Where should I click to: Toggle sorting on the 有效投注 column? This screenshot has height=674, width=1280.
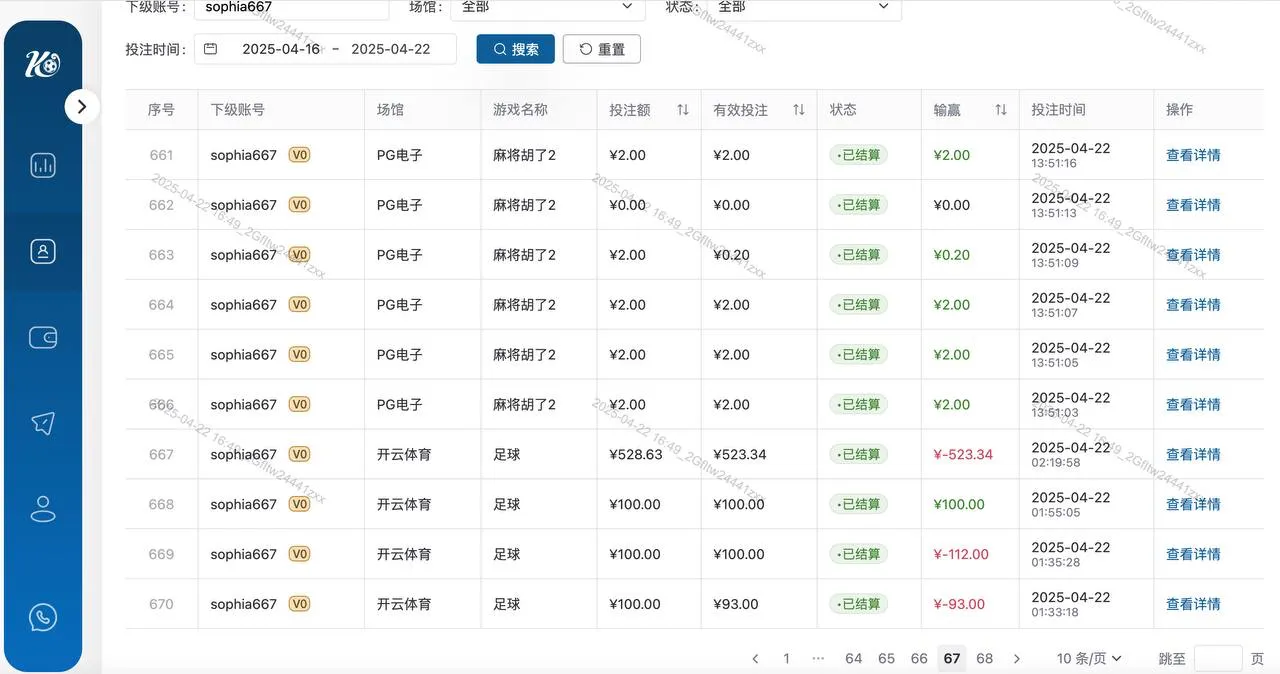pos(798,110)
